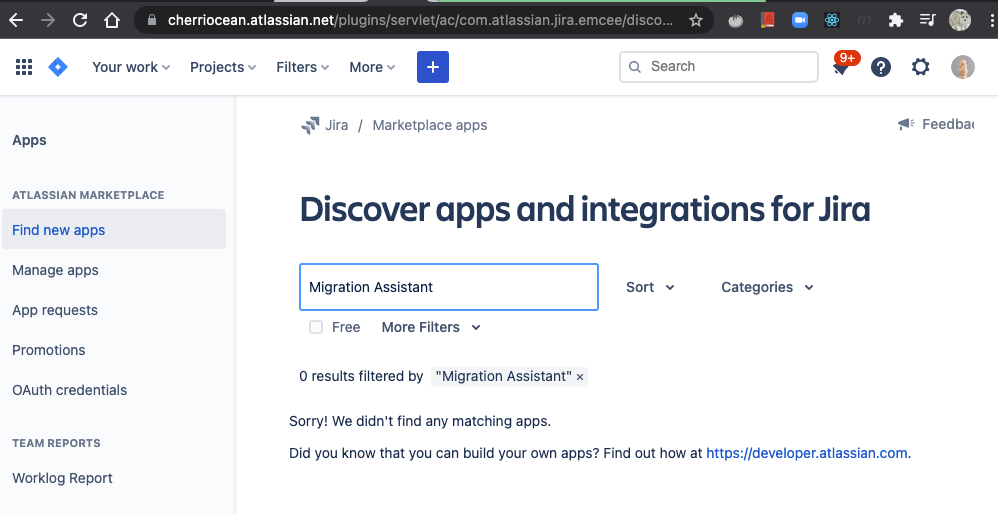Click the browser forward arrow
This screenshot has height=514, width=998.
[48, 20]
